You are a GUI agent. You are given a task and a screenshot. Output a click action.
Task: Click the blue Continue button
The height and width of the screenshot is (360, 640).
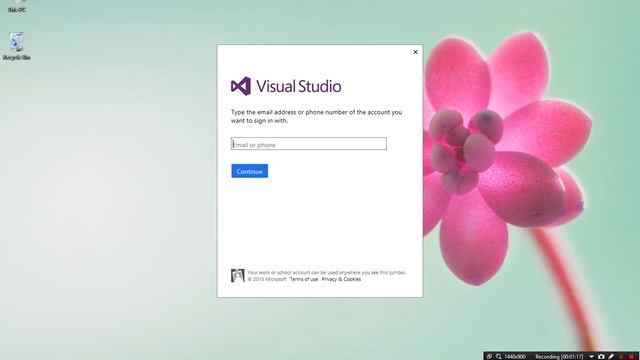click(x=249, y=171)
